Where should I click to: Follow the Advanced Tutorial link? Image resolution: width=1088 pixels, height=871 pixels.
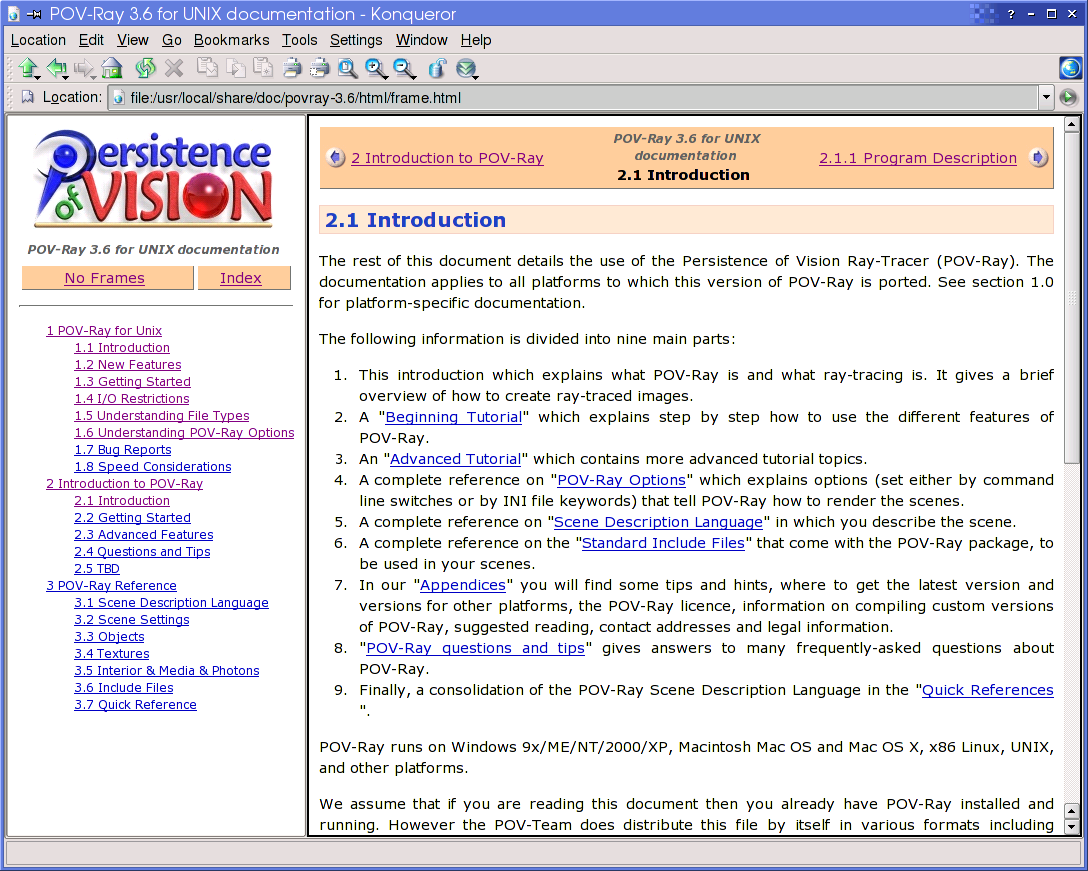[x=455, y=459]
